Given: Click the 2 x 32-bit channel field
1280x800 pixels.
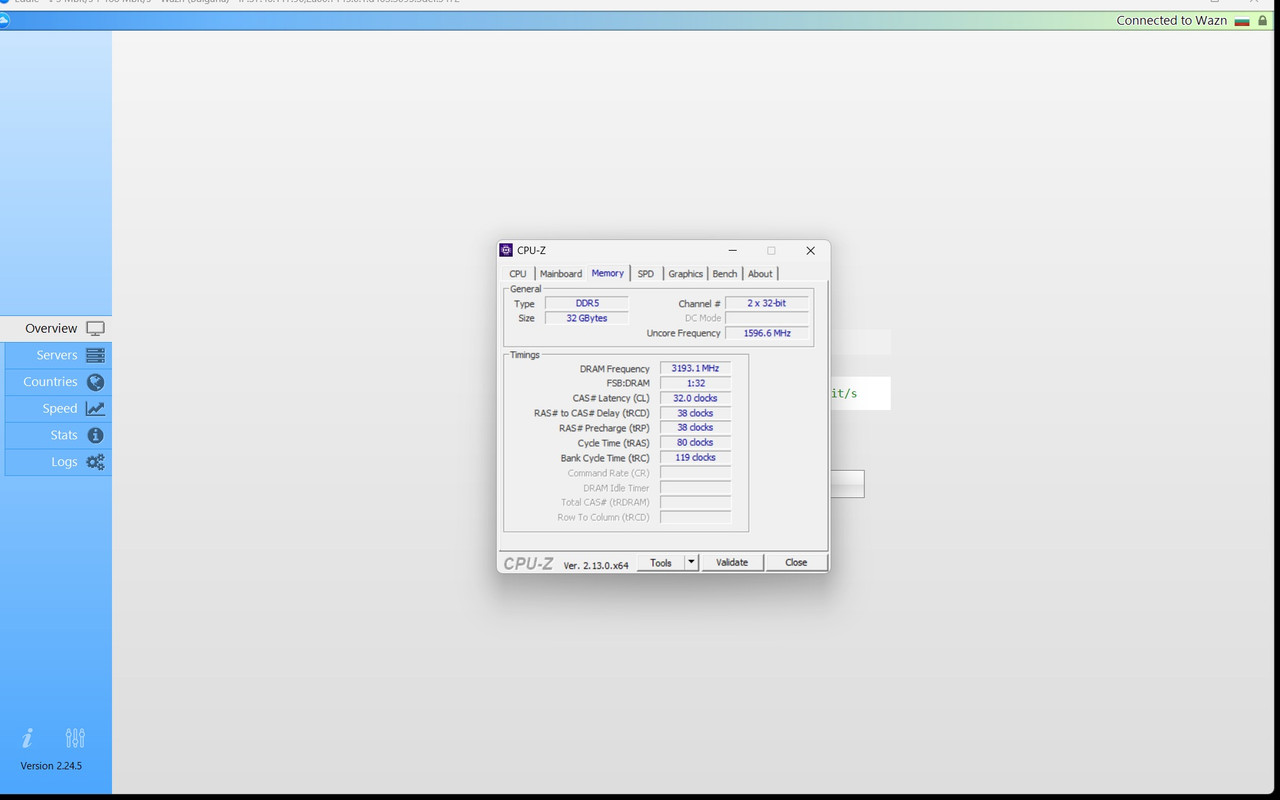Looking at the screenshot, I should [767, 303].
